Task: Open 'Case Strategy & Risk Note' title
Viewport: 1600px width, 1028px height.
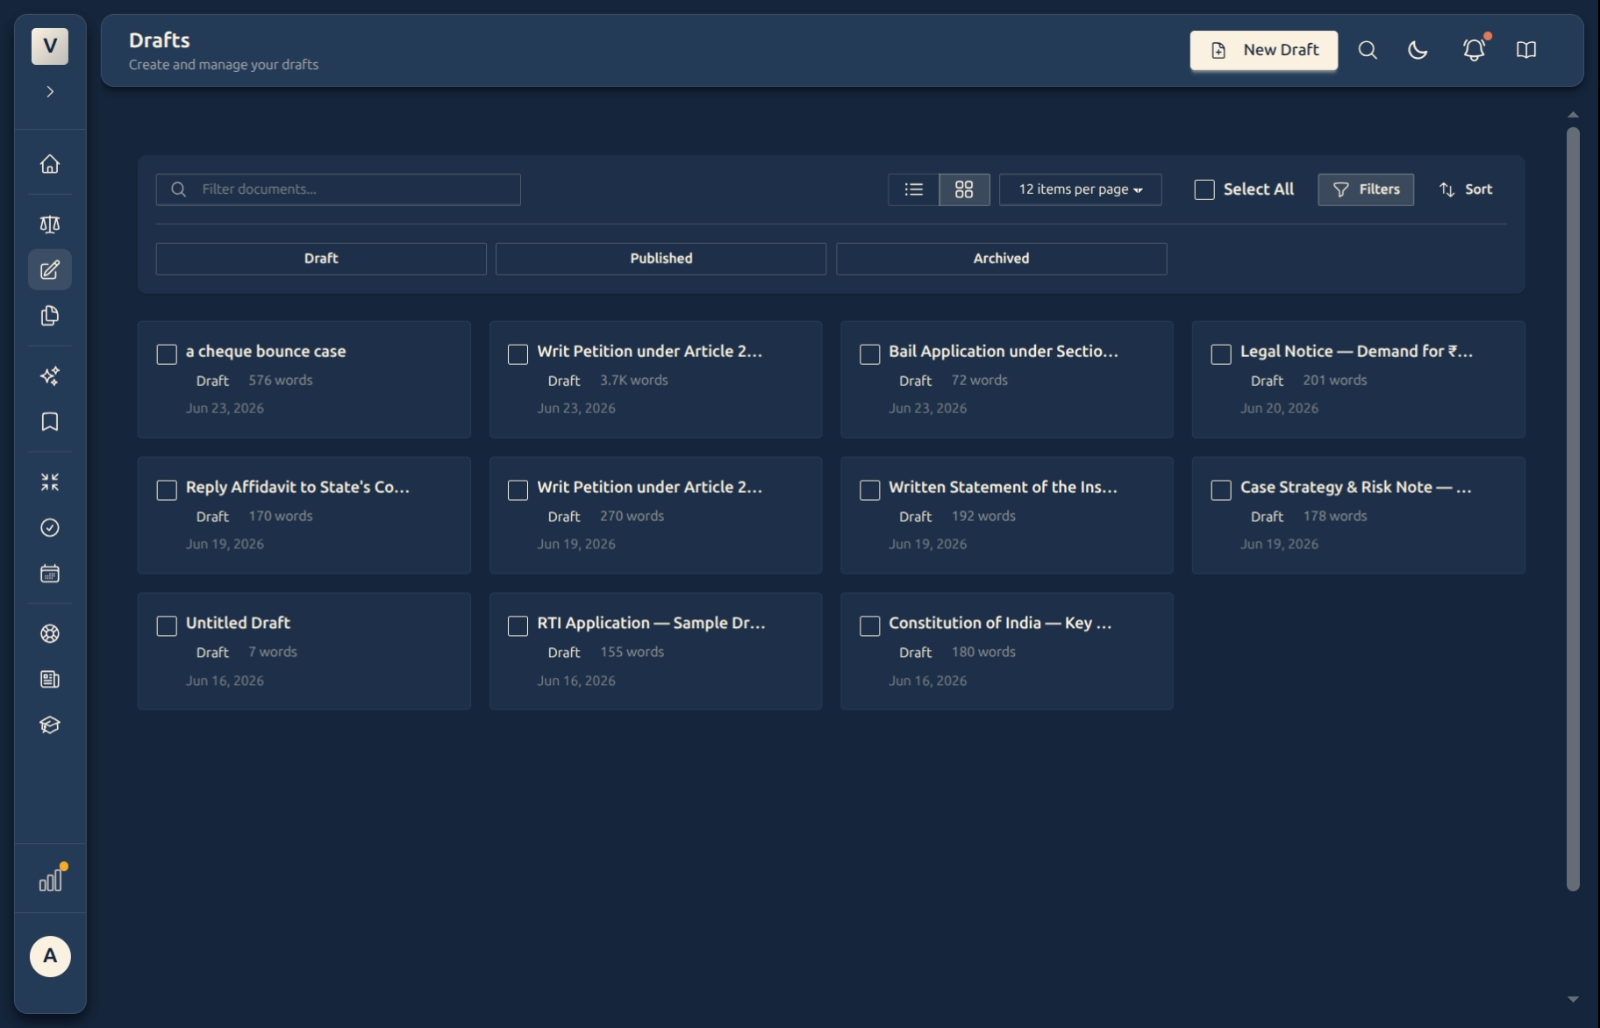Action: coord(1356,488)
